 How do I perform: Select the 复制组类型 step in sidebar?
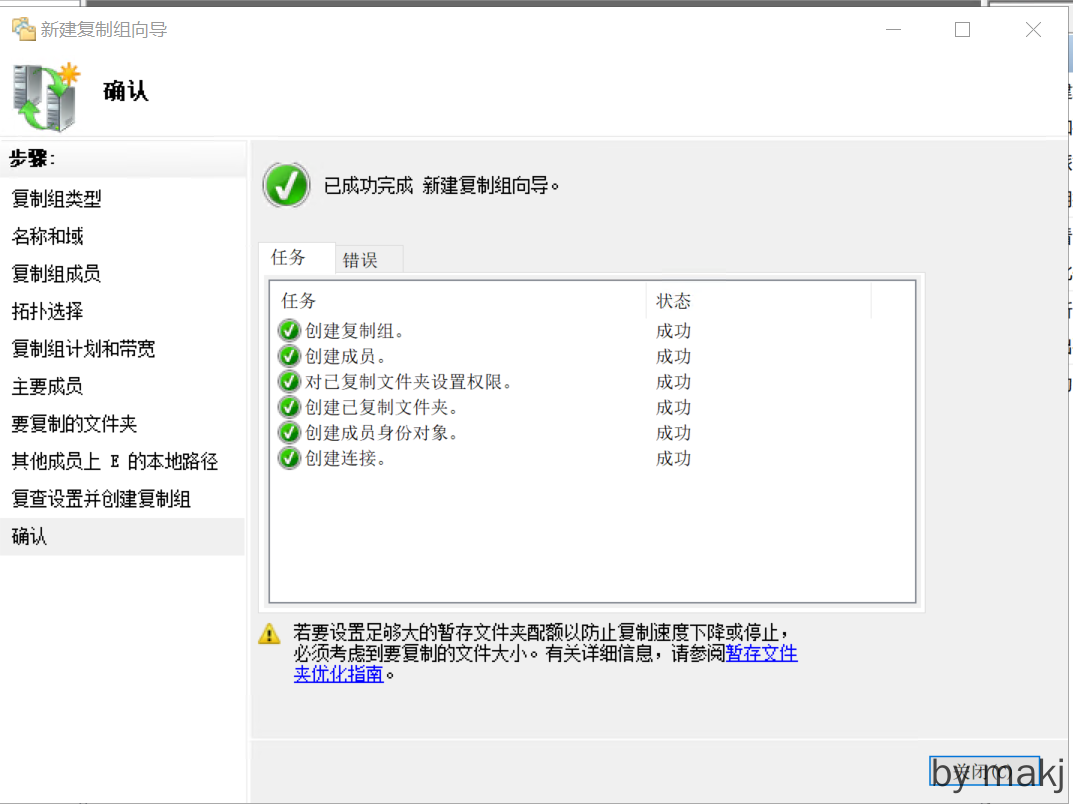[57, 199]
